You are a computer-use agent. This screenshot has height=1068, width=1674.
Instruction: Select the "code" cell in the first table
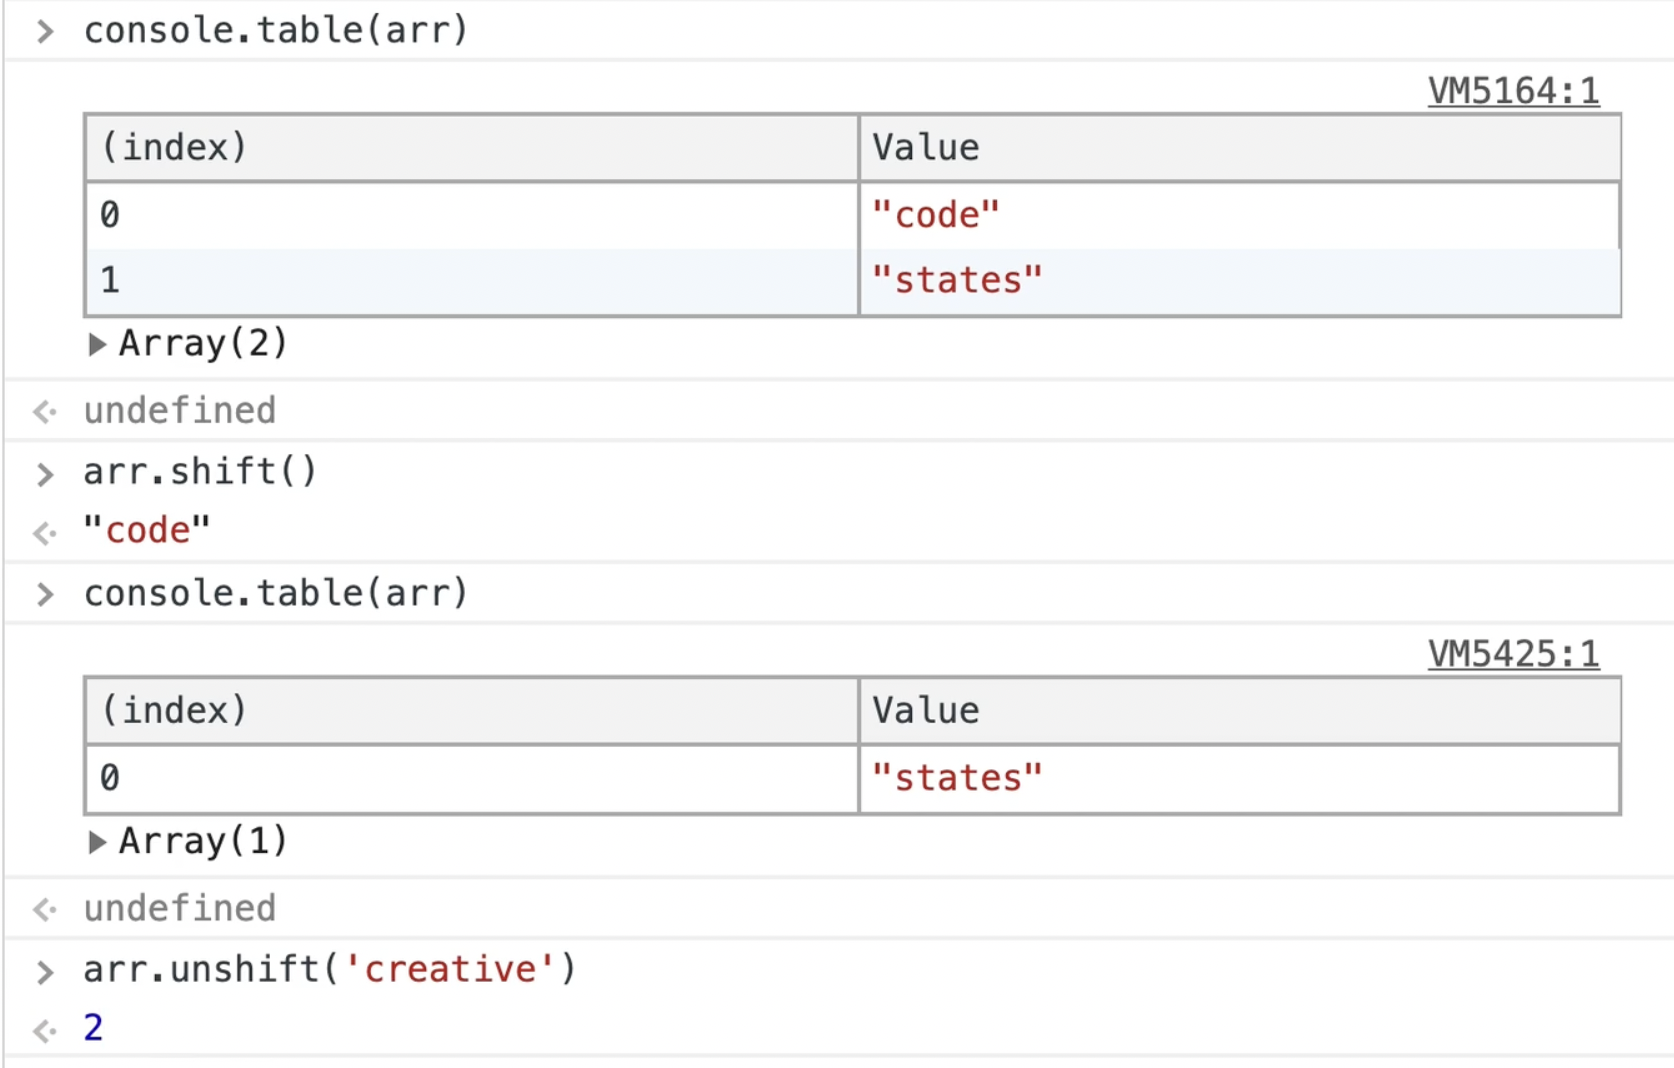[x=935, y=215]
